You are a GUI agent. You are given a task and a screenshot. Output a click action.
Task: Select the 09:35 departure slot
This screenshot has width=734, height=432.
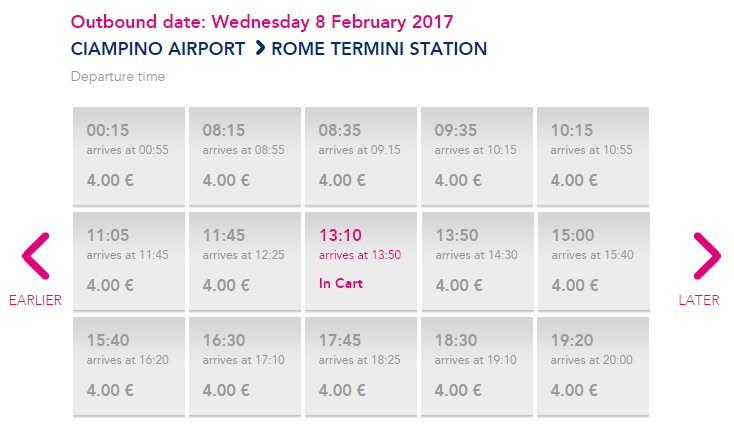[477, 156]
